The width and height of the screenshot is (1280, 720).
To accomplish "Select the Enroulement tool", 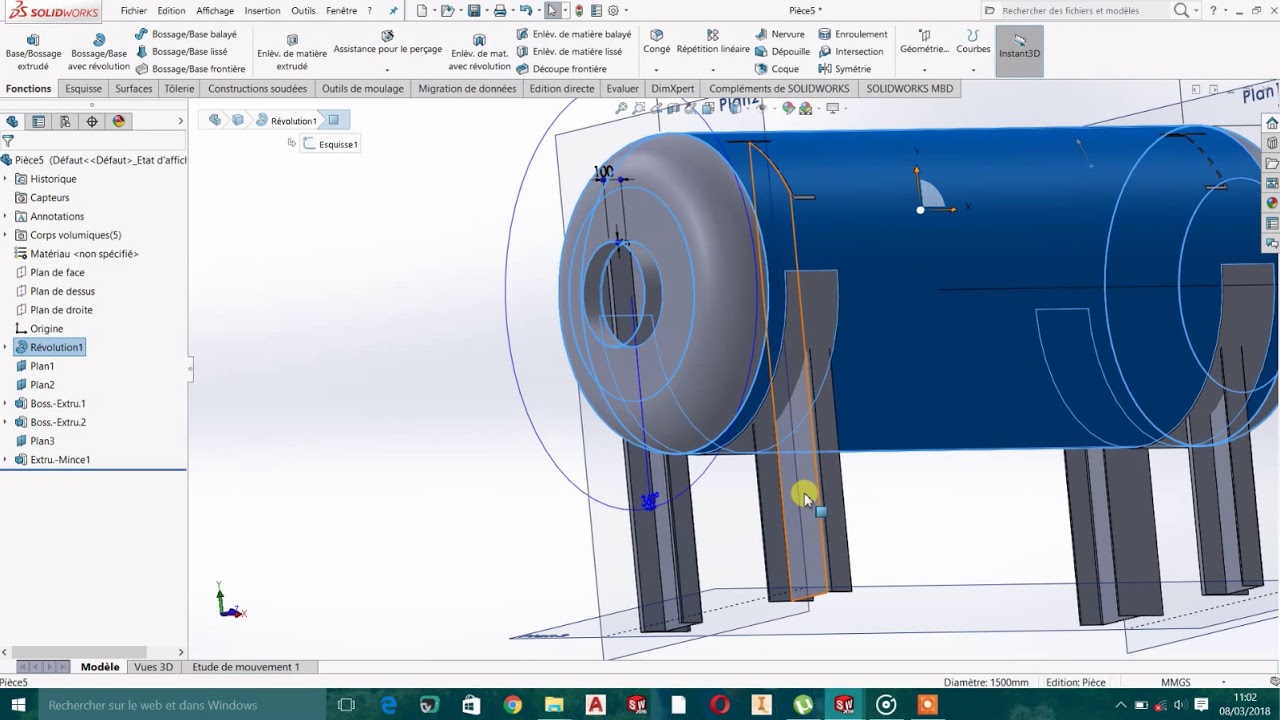I will 853,34.
